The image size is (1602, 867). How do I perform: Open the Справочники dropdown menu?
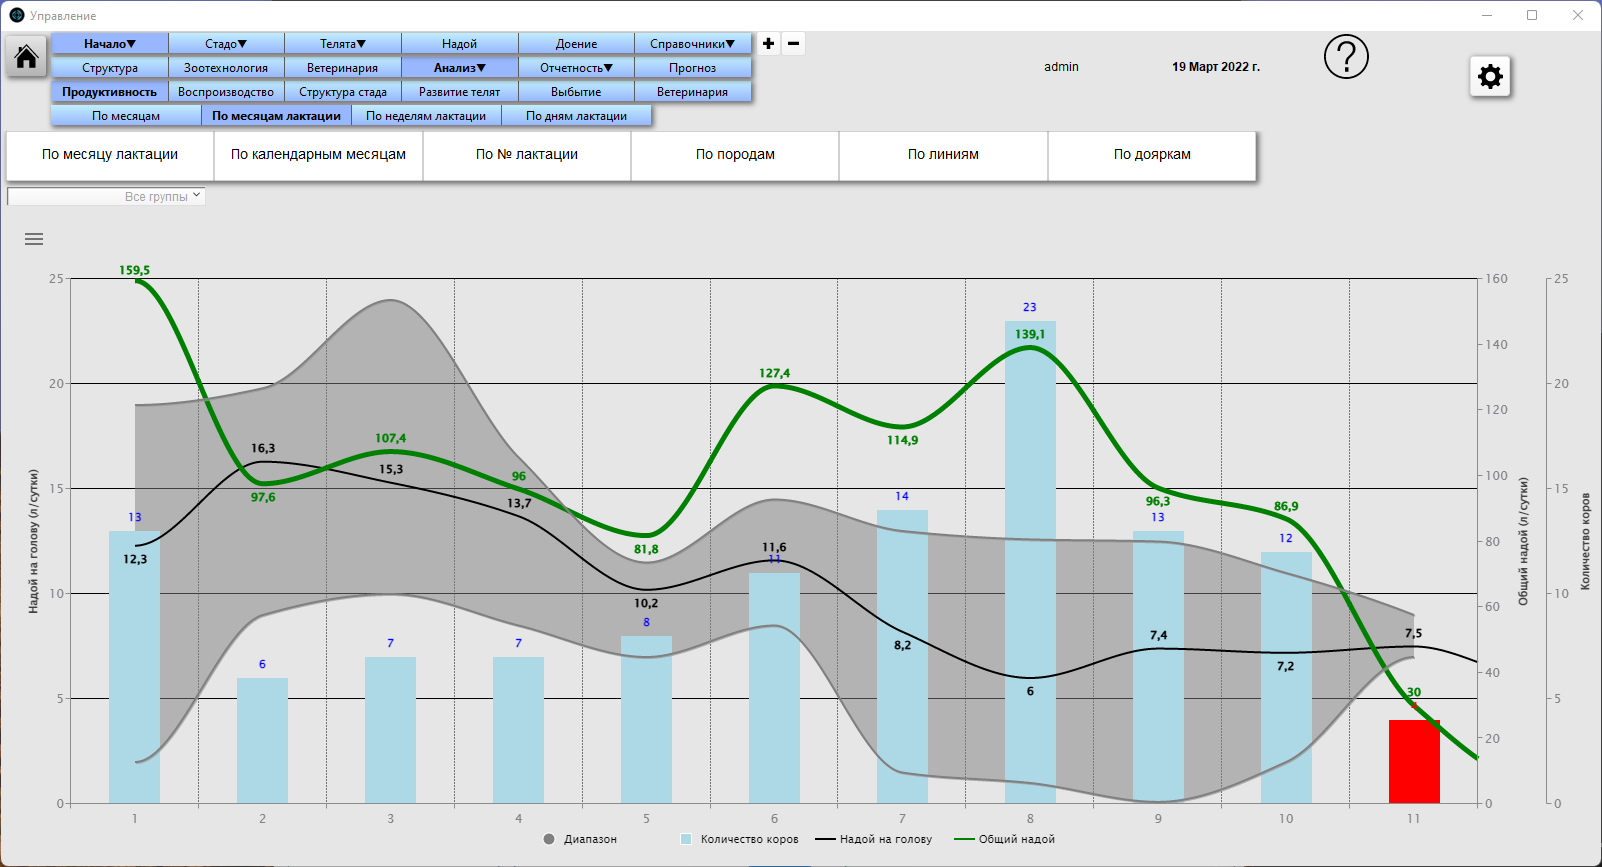692,44
